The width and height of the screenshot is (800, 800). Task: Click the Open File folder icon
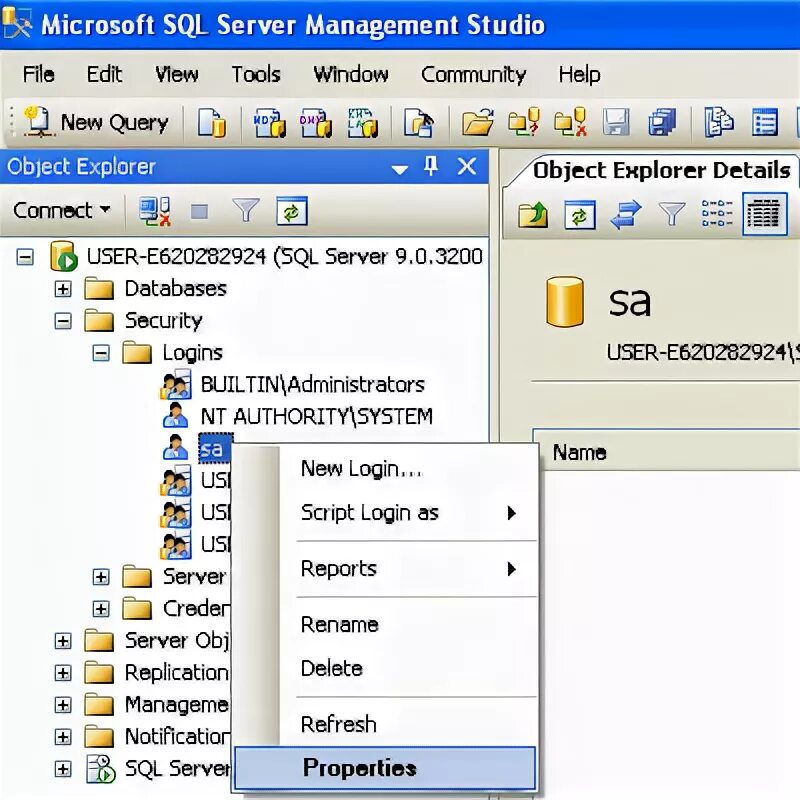[x=478, y=122]
